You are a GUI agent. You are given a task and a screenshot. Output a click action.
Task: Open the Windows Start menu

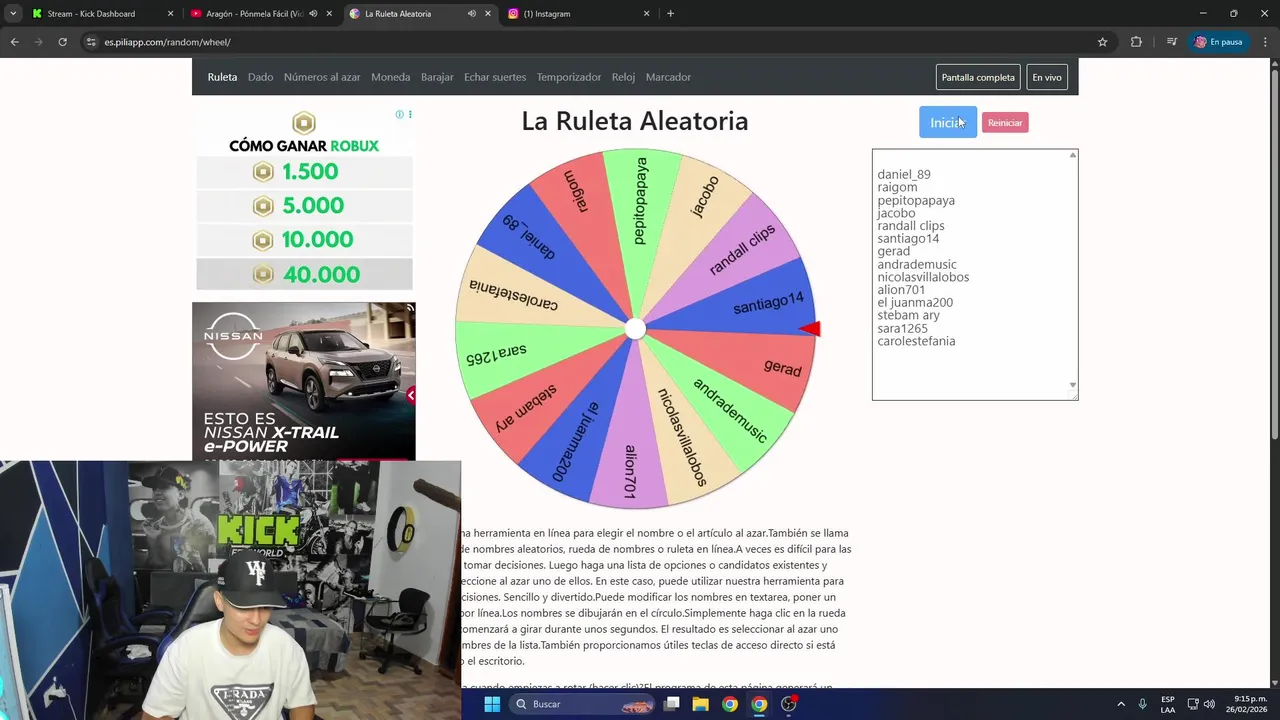pos(492,704)
